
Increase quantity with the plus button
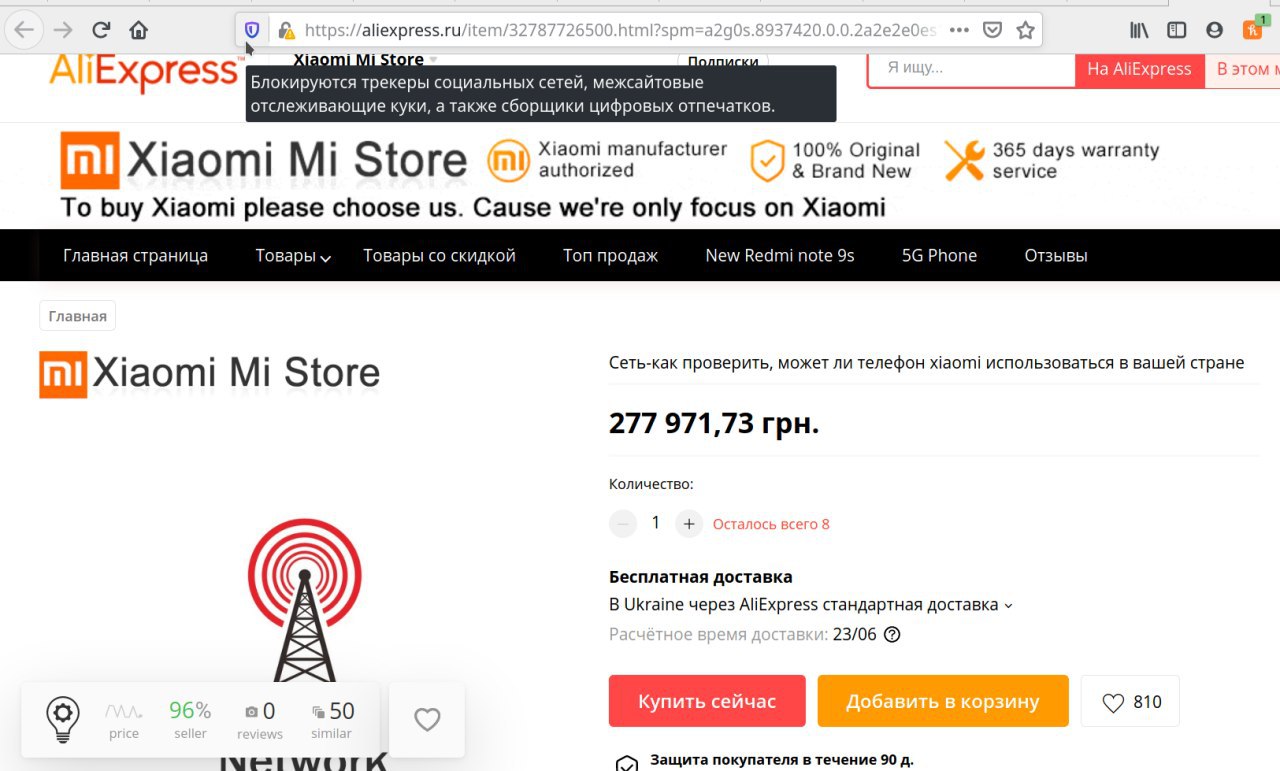click(x=689, y=523)
